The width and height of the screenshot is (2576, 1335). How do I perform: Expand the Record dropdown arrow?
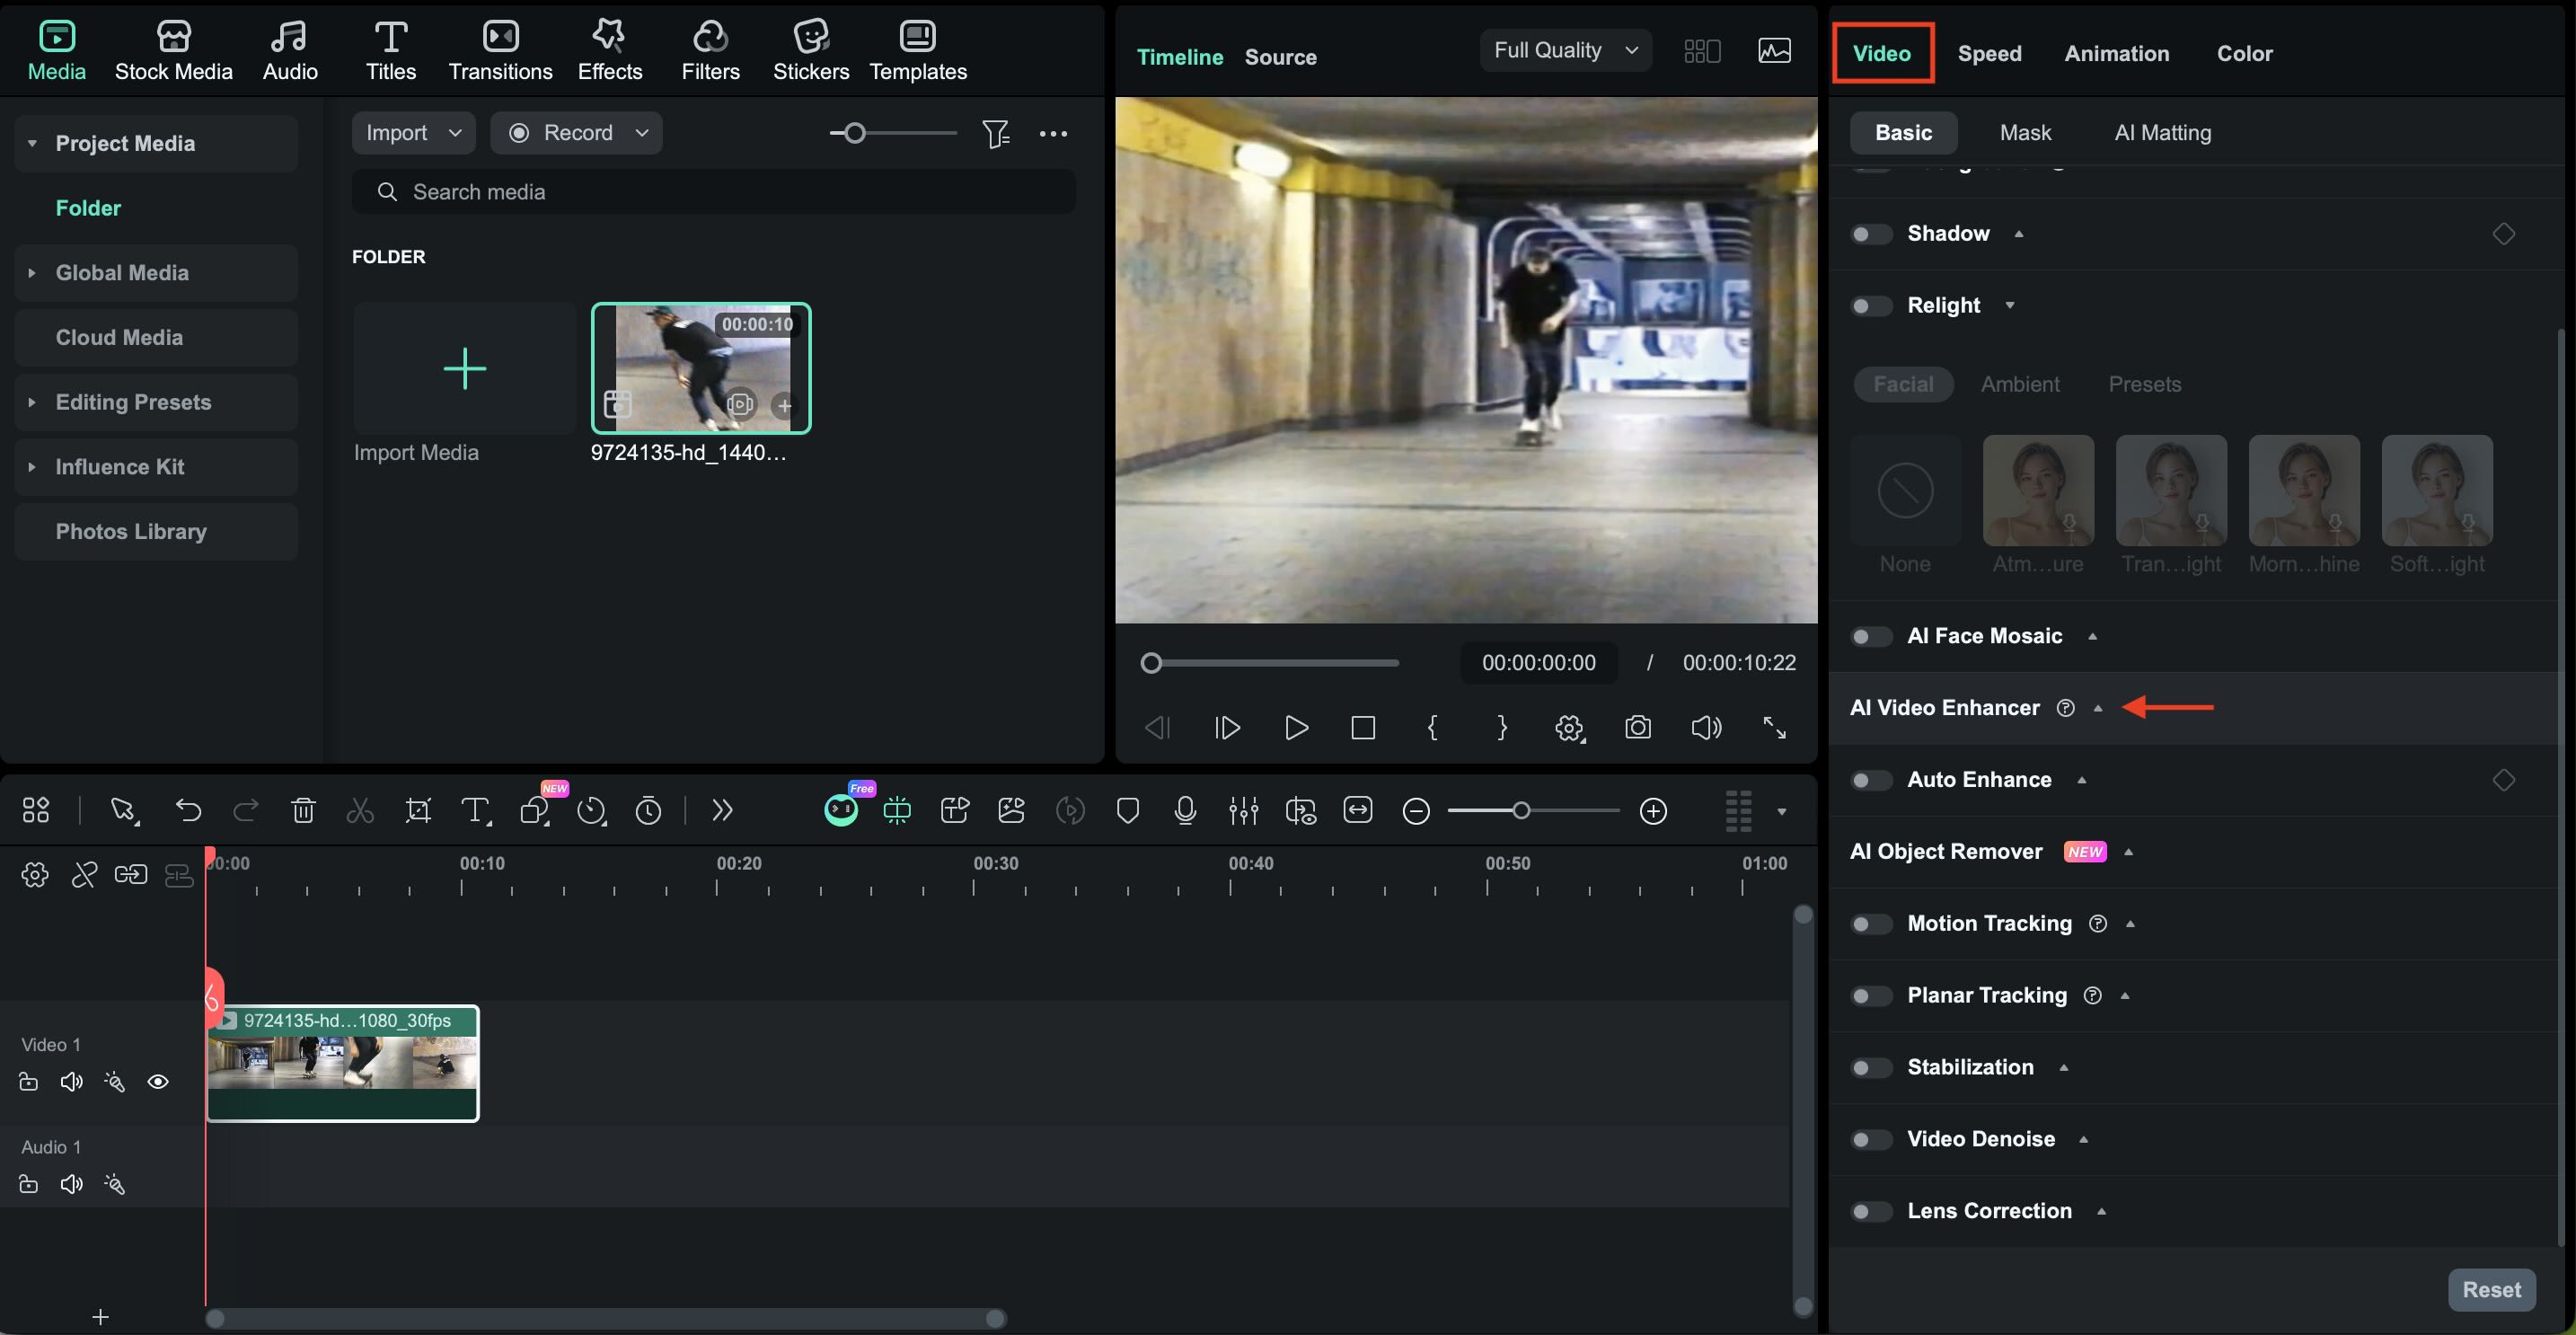pyautogui.click(x=644, y=132)
